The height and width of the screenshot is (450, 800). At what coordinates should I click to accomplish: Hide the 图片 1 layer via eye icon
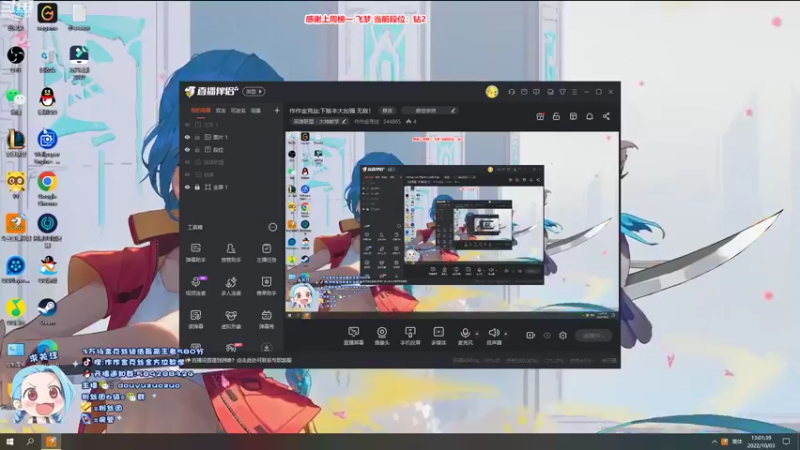pyautogui.click(x=187, y=137)
